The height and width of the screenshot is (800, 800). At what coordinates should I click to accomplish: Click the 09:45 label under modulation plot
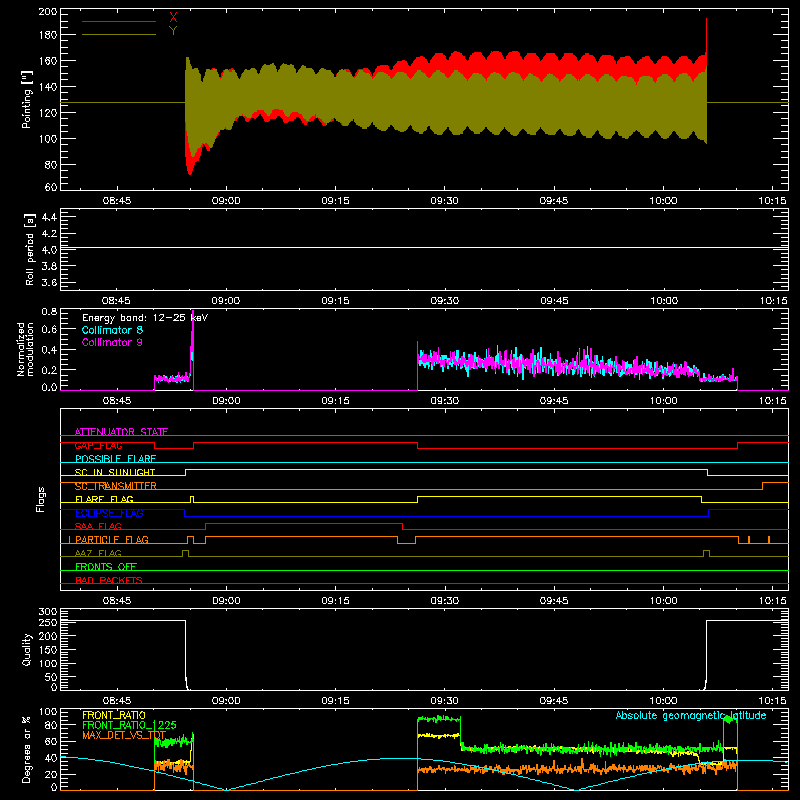(x=554, y=401)
